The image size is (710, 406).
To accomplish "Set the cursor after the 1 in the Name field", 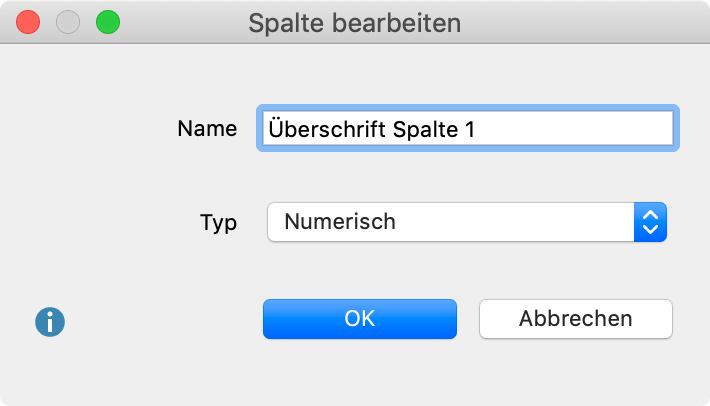I will coord(476,129).
